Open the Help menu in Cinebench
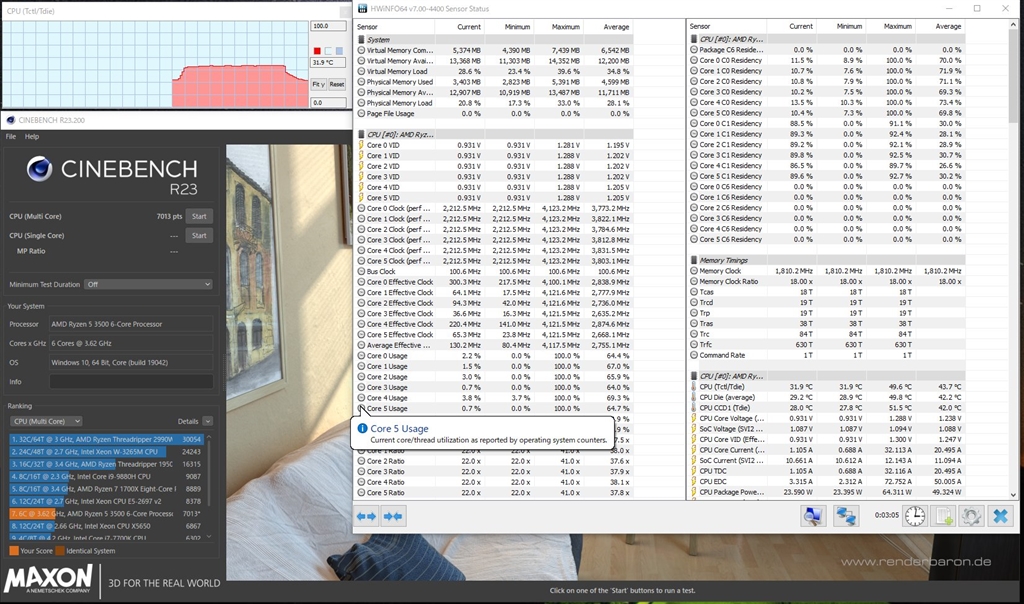Image resolution: width=1024 pixels, height=604 pixels. coord(32,136)
